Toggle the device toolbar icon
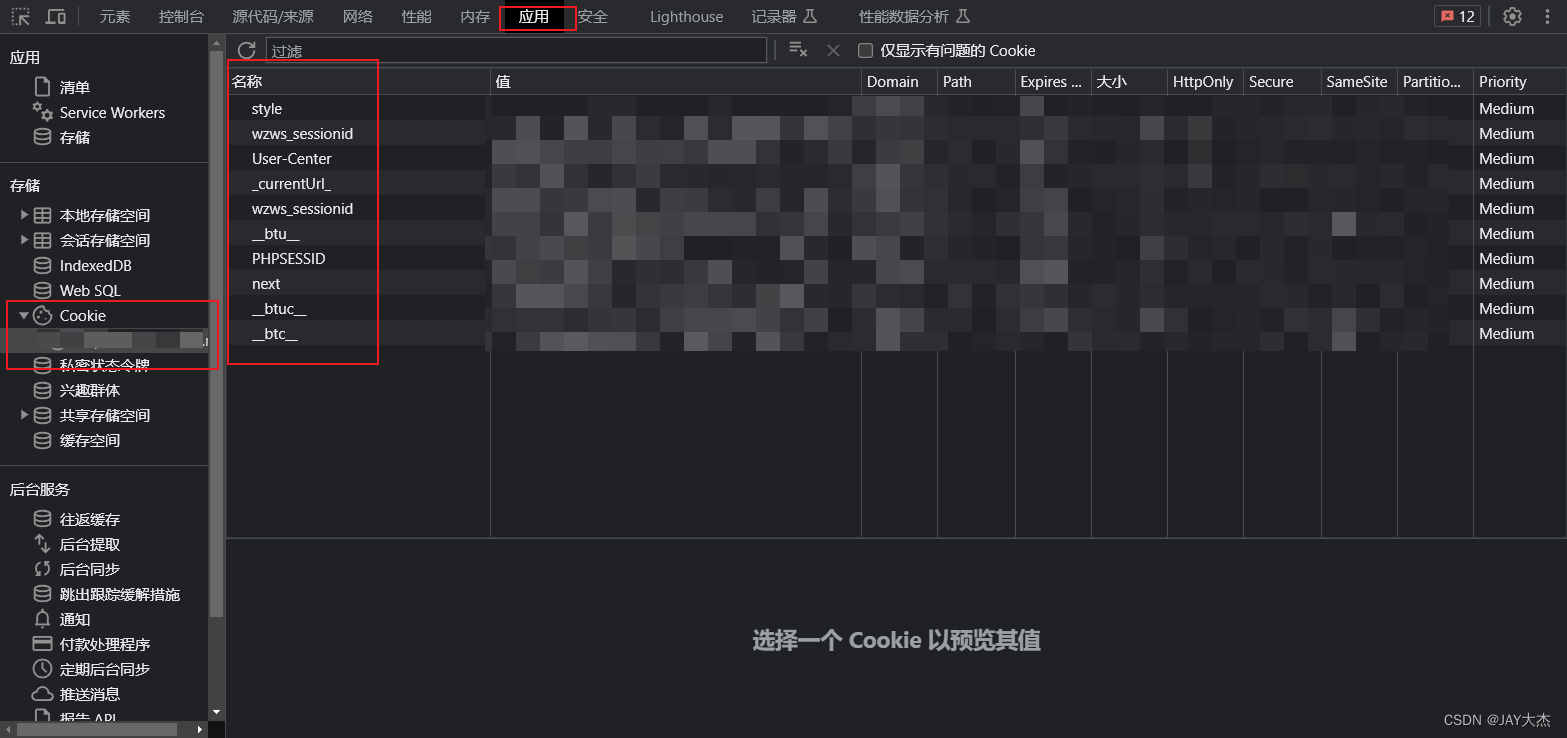The width and height of the screenshot is (1567, 738). tap(55, 16)
